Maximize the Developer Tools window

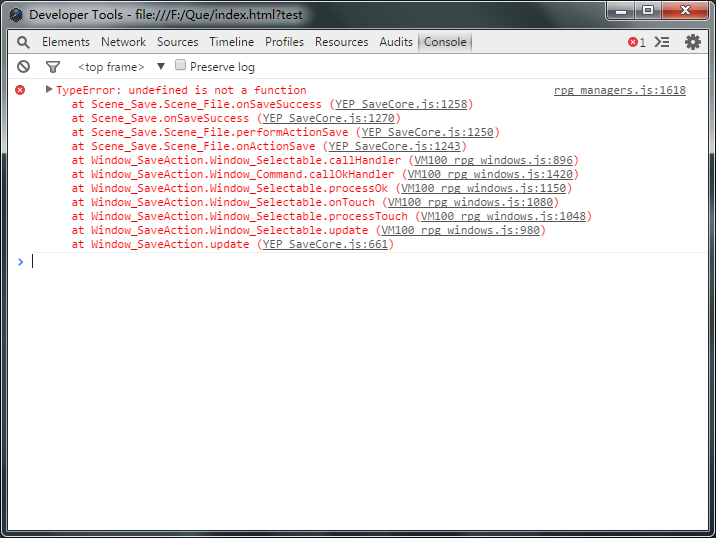[648, 11]
